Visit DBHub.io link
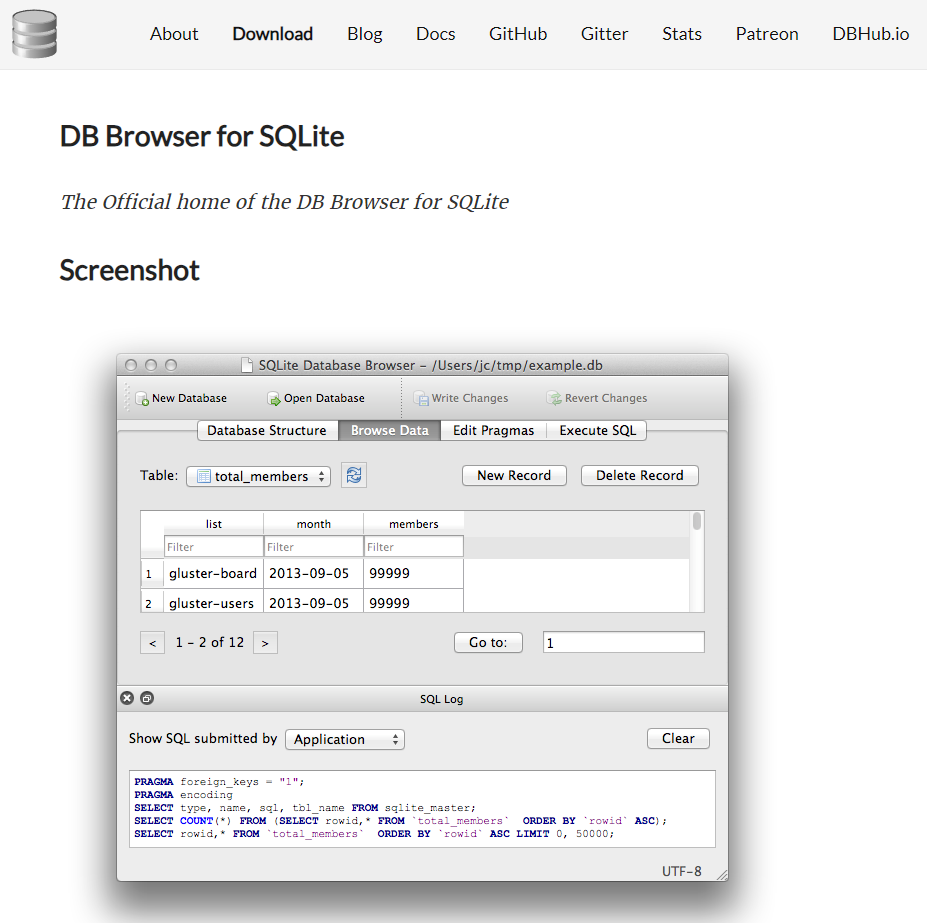The height and width of the screenshot is (923, 927). 870,34
